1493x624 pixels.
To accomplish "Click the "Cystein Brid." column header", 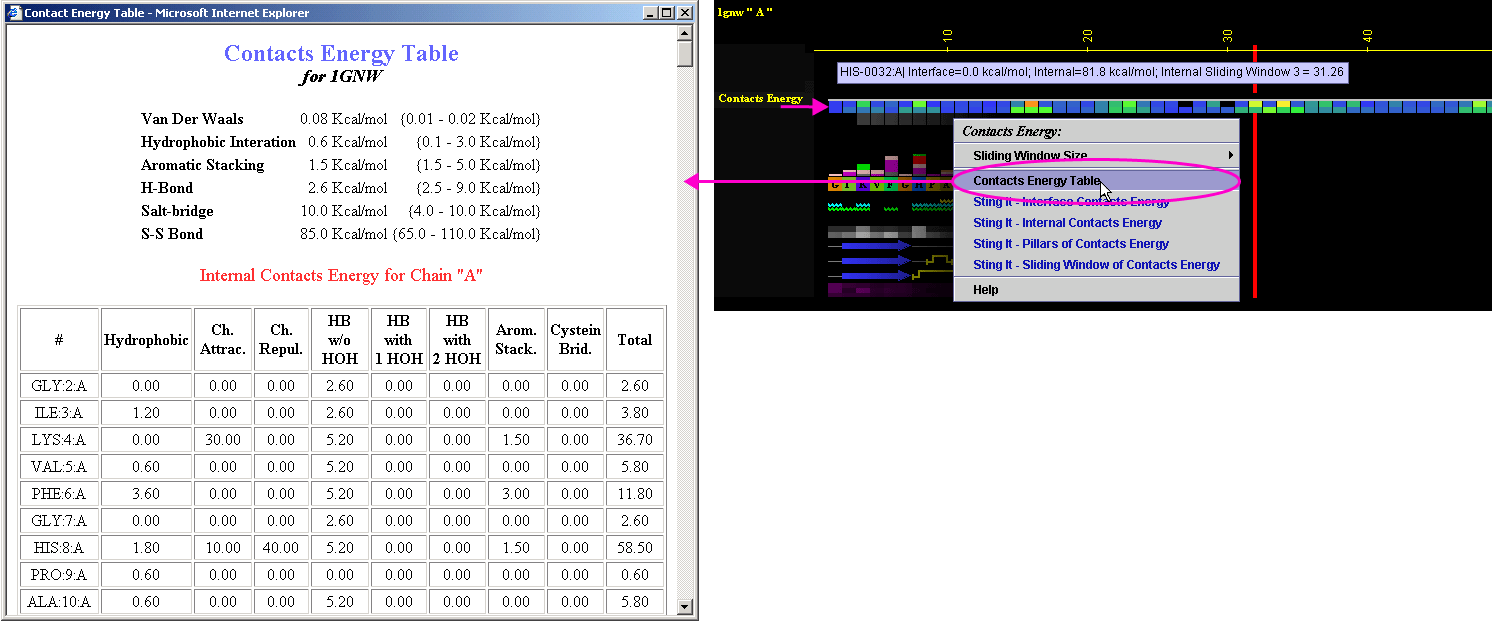I will [x=575, y=340].
